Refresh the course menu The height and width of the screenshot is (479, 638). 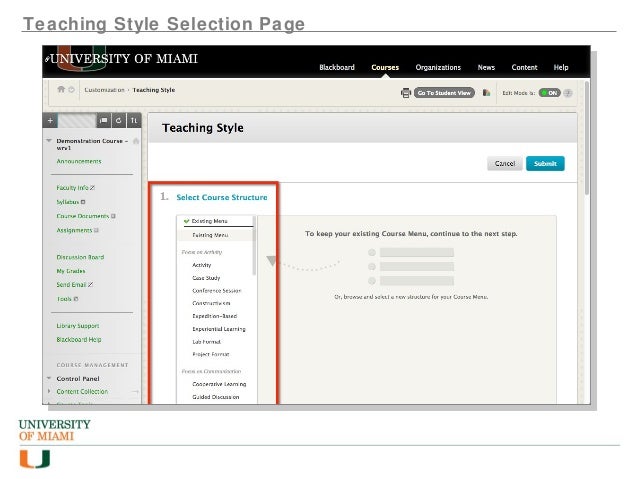(118, 120)
